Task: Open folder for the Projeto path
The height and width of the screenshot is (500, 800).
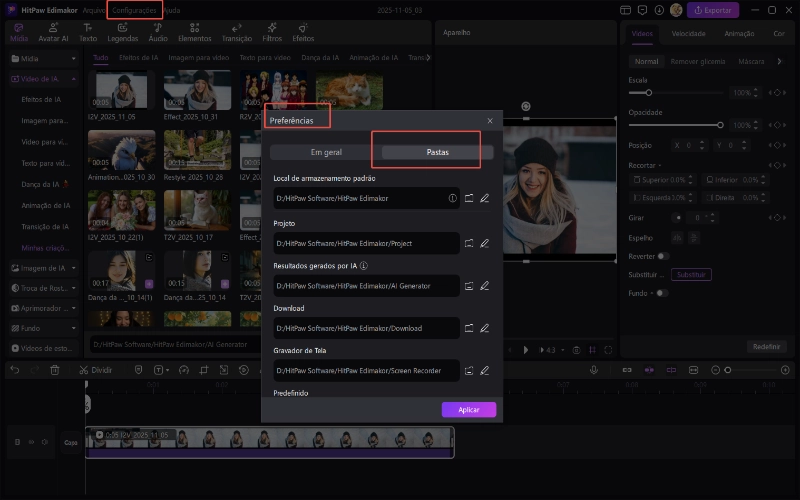Action: 469,243
